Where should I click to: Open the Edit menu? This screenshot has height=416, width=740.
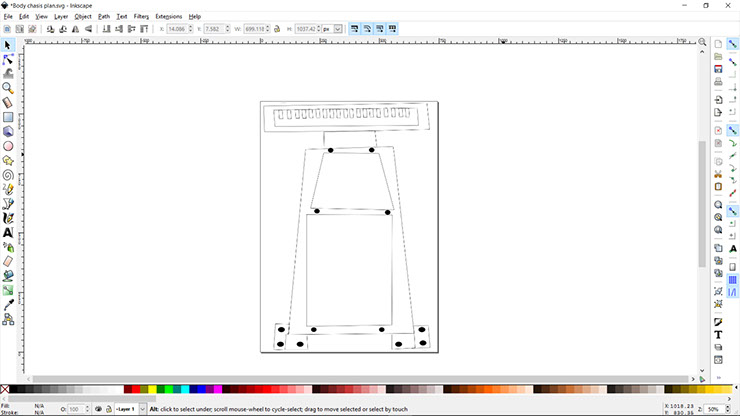[24, 17]
